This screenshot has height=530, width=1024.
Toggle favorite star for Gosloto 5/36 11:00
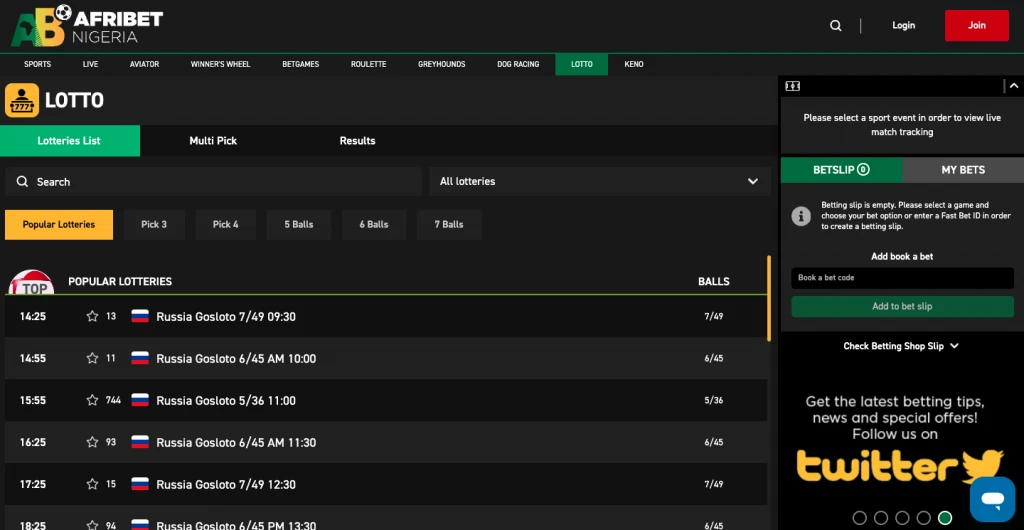pos(92,400)
